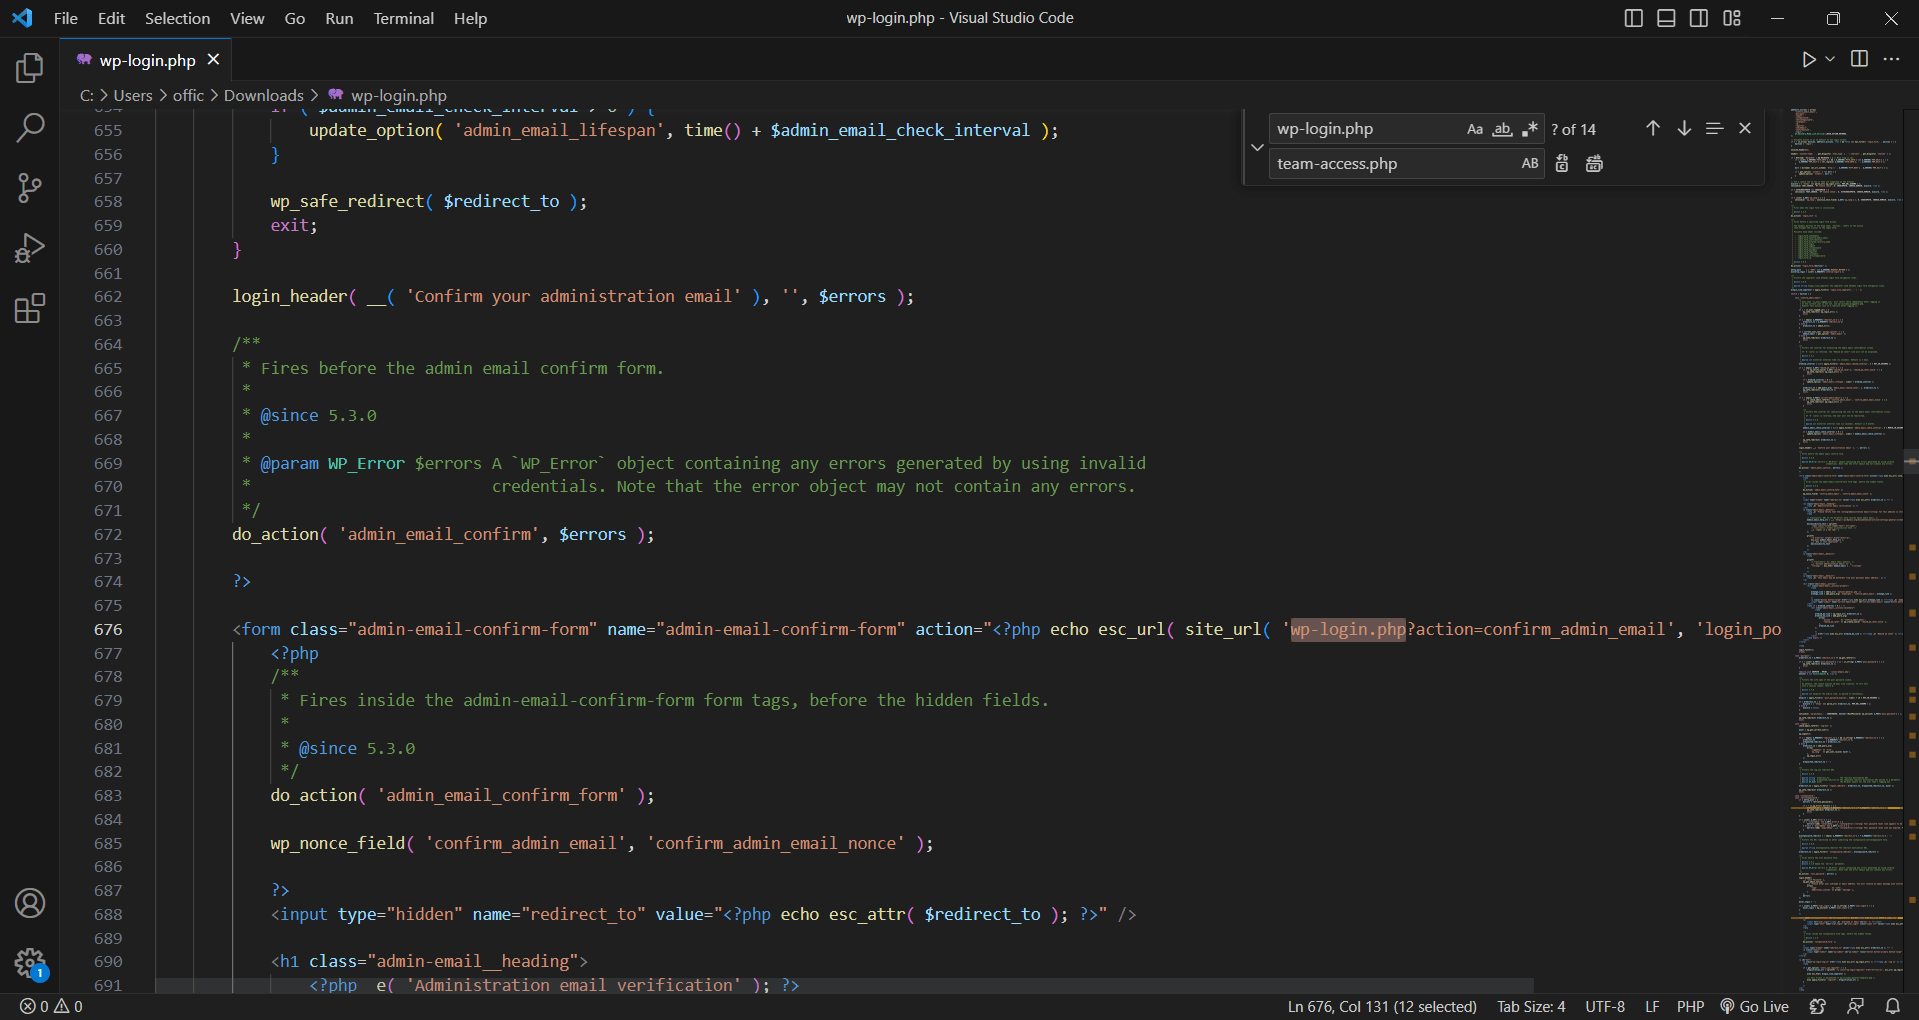Change LF end of line sequence
The width and height of the screenshot is (1919, 1020).
coord(1653,1006)
